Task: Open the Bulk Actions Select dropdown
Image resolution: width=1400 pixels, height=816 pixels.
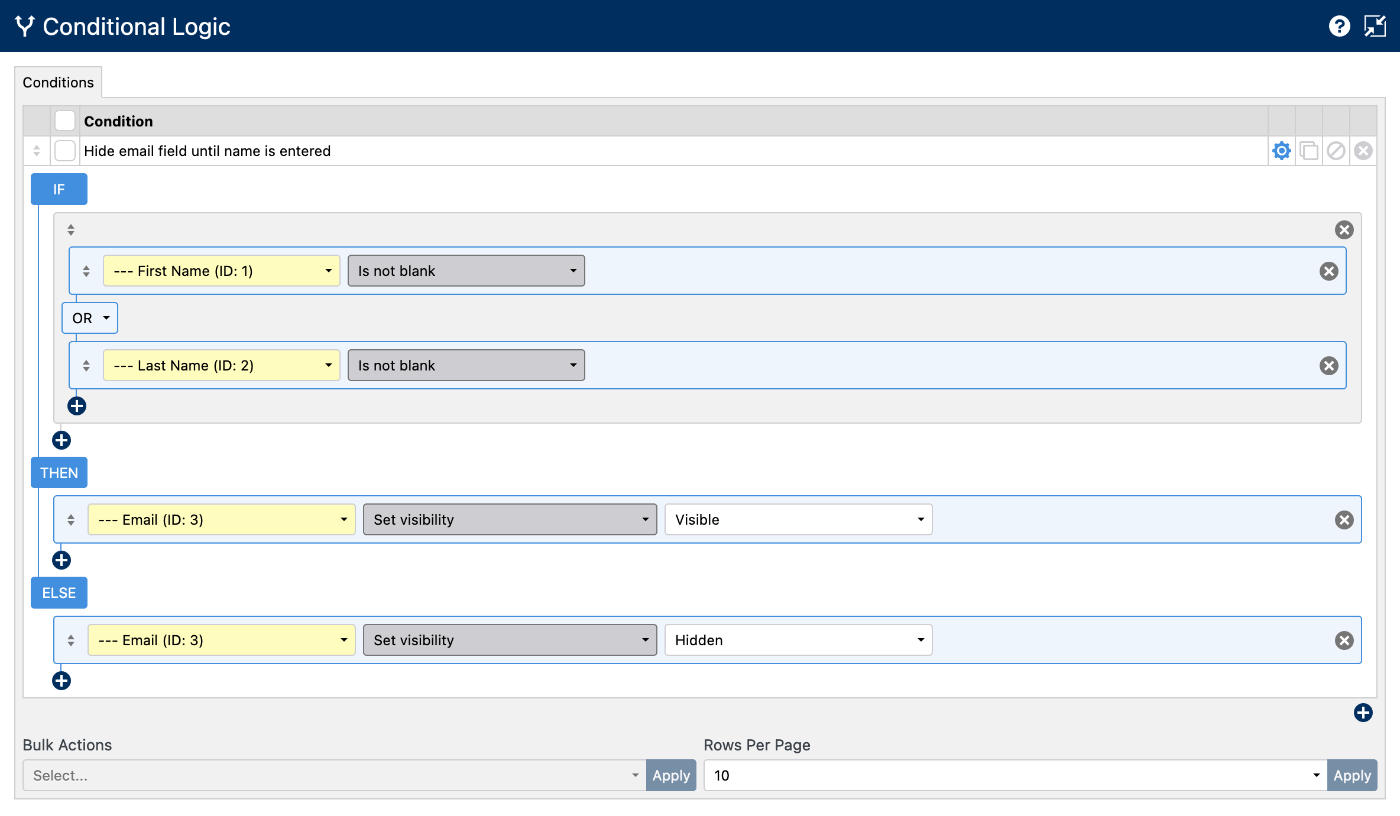Action: pyautogui.click(x=335, y=775)
